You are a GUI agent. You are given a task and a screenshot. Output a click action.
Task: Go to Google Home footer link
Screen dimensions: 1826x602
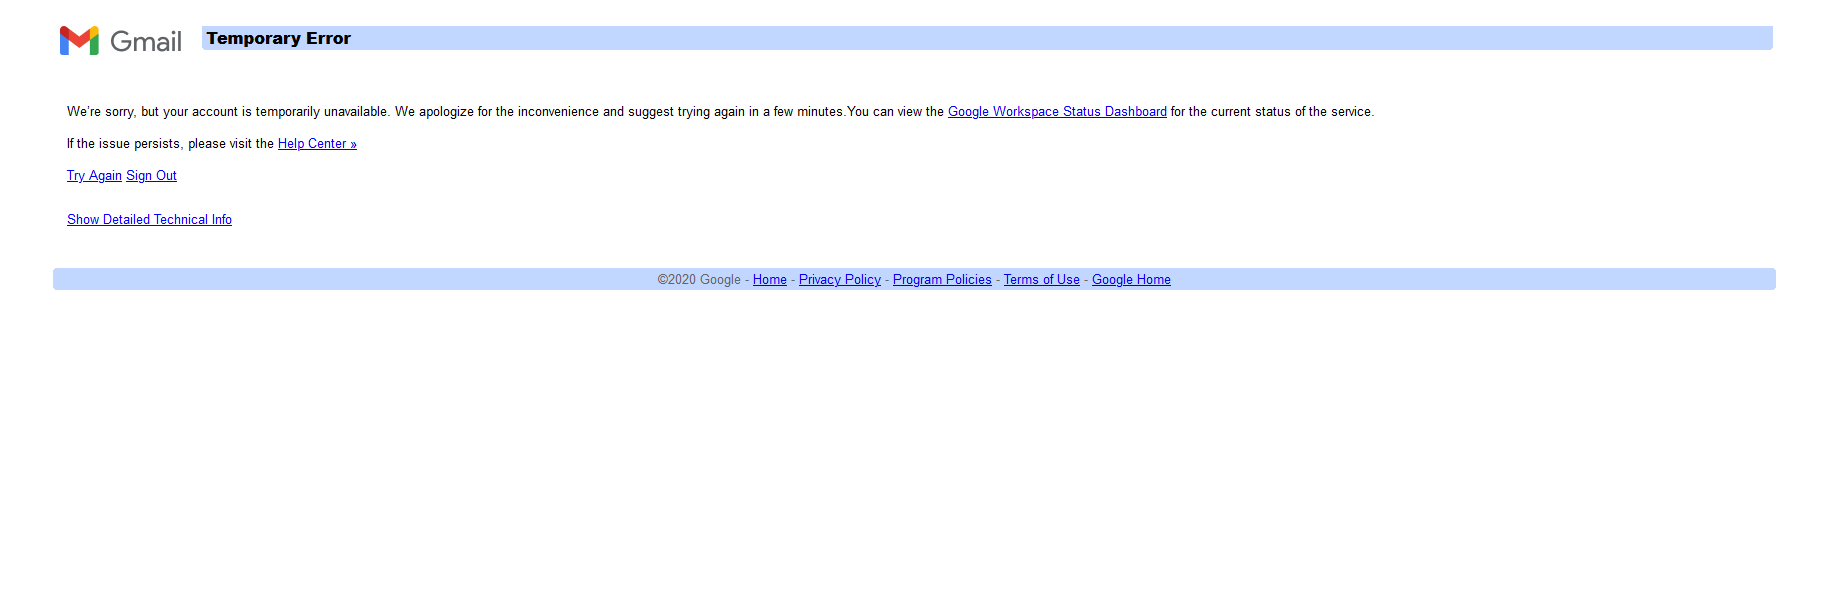coord(1131,280)
